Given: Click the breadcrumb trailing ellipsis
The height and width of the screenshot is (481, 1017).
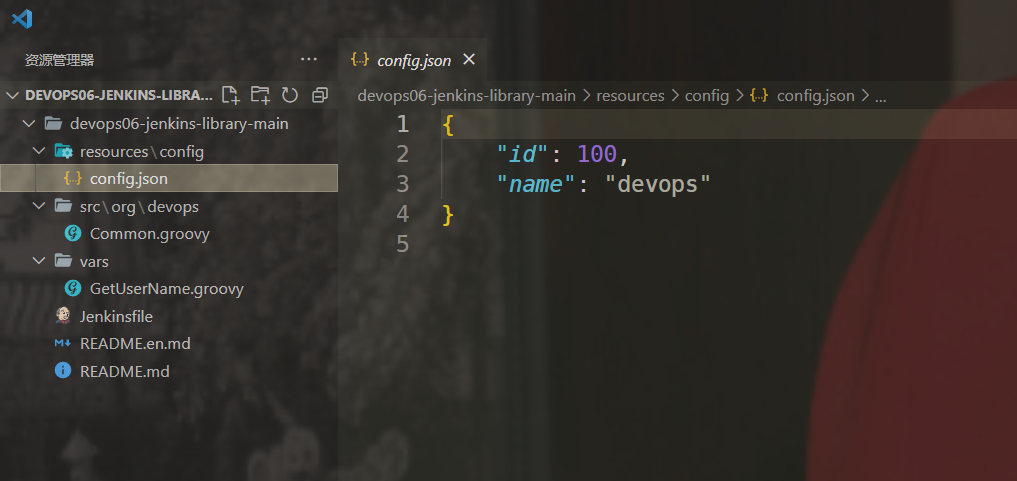Looking at the screenshot, I should [881, 97].
